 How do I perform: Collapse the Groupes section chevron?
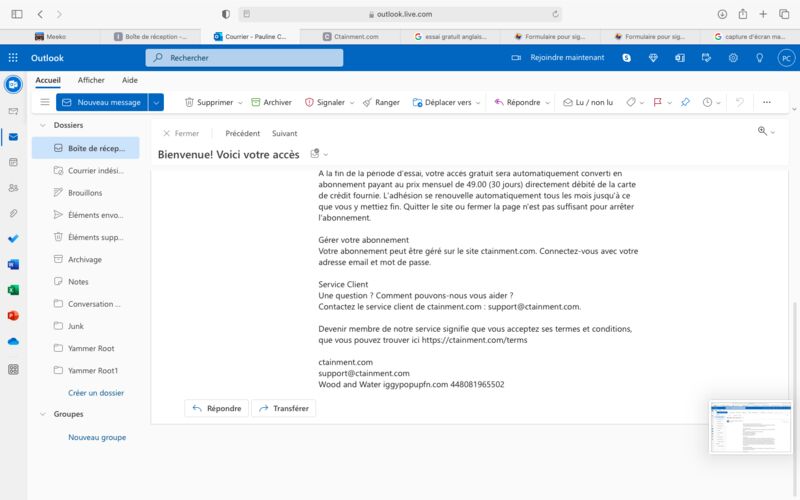coord(43,414)
